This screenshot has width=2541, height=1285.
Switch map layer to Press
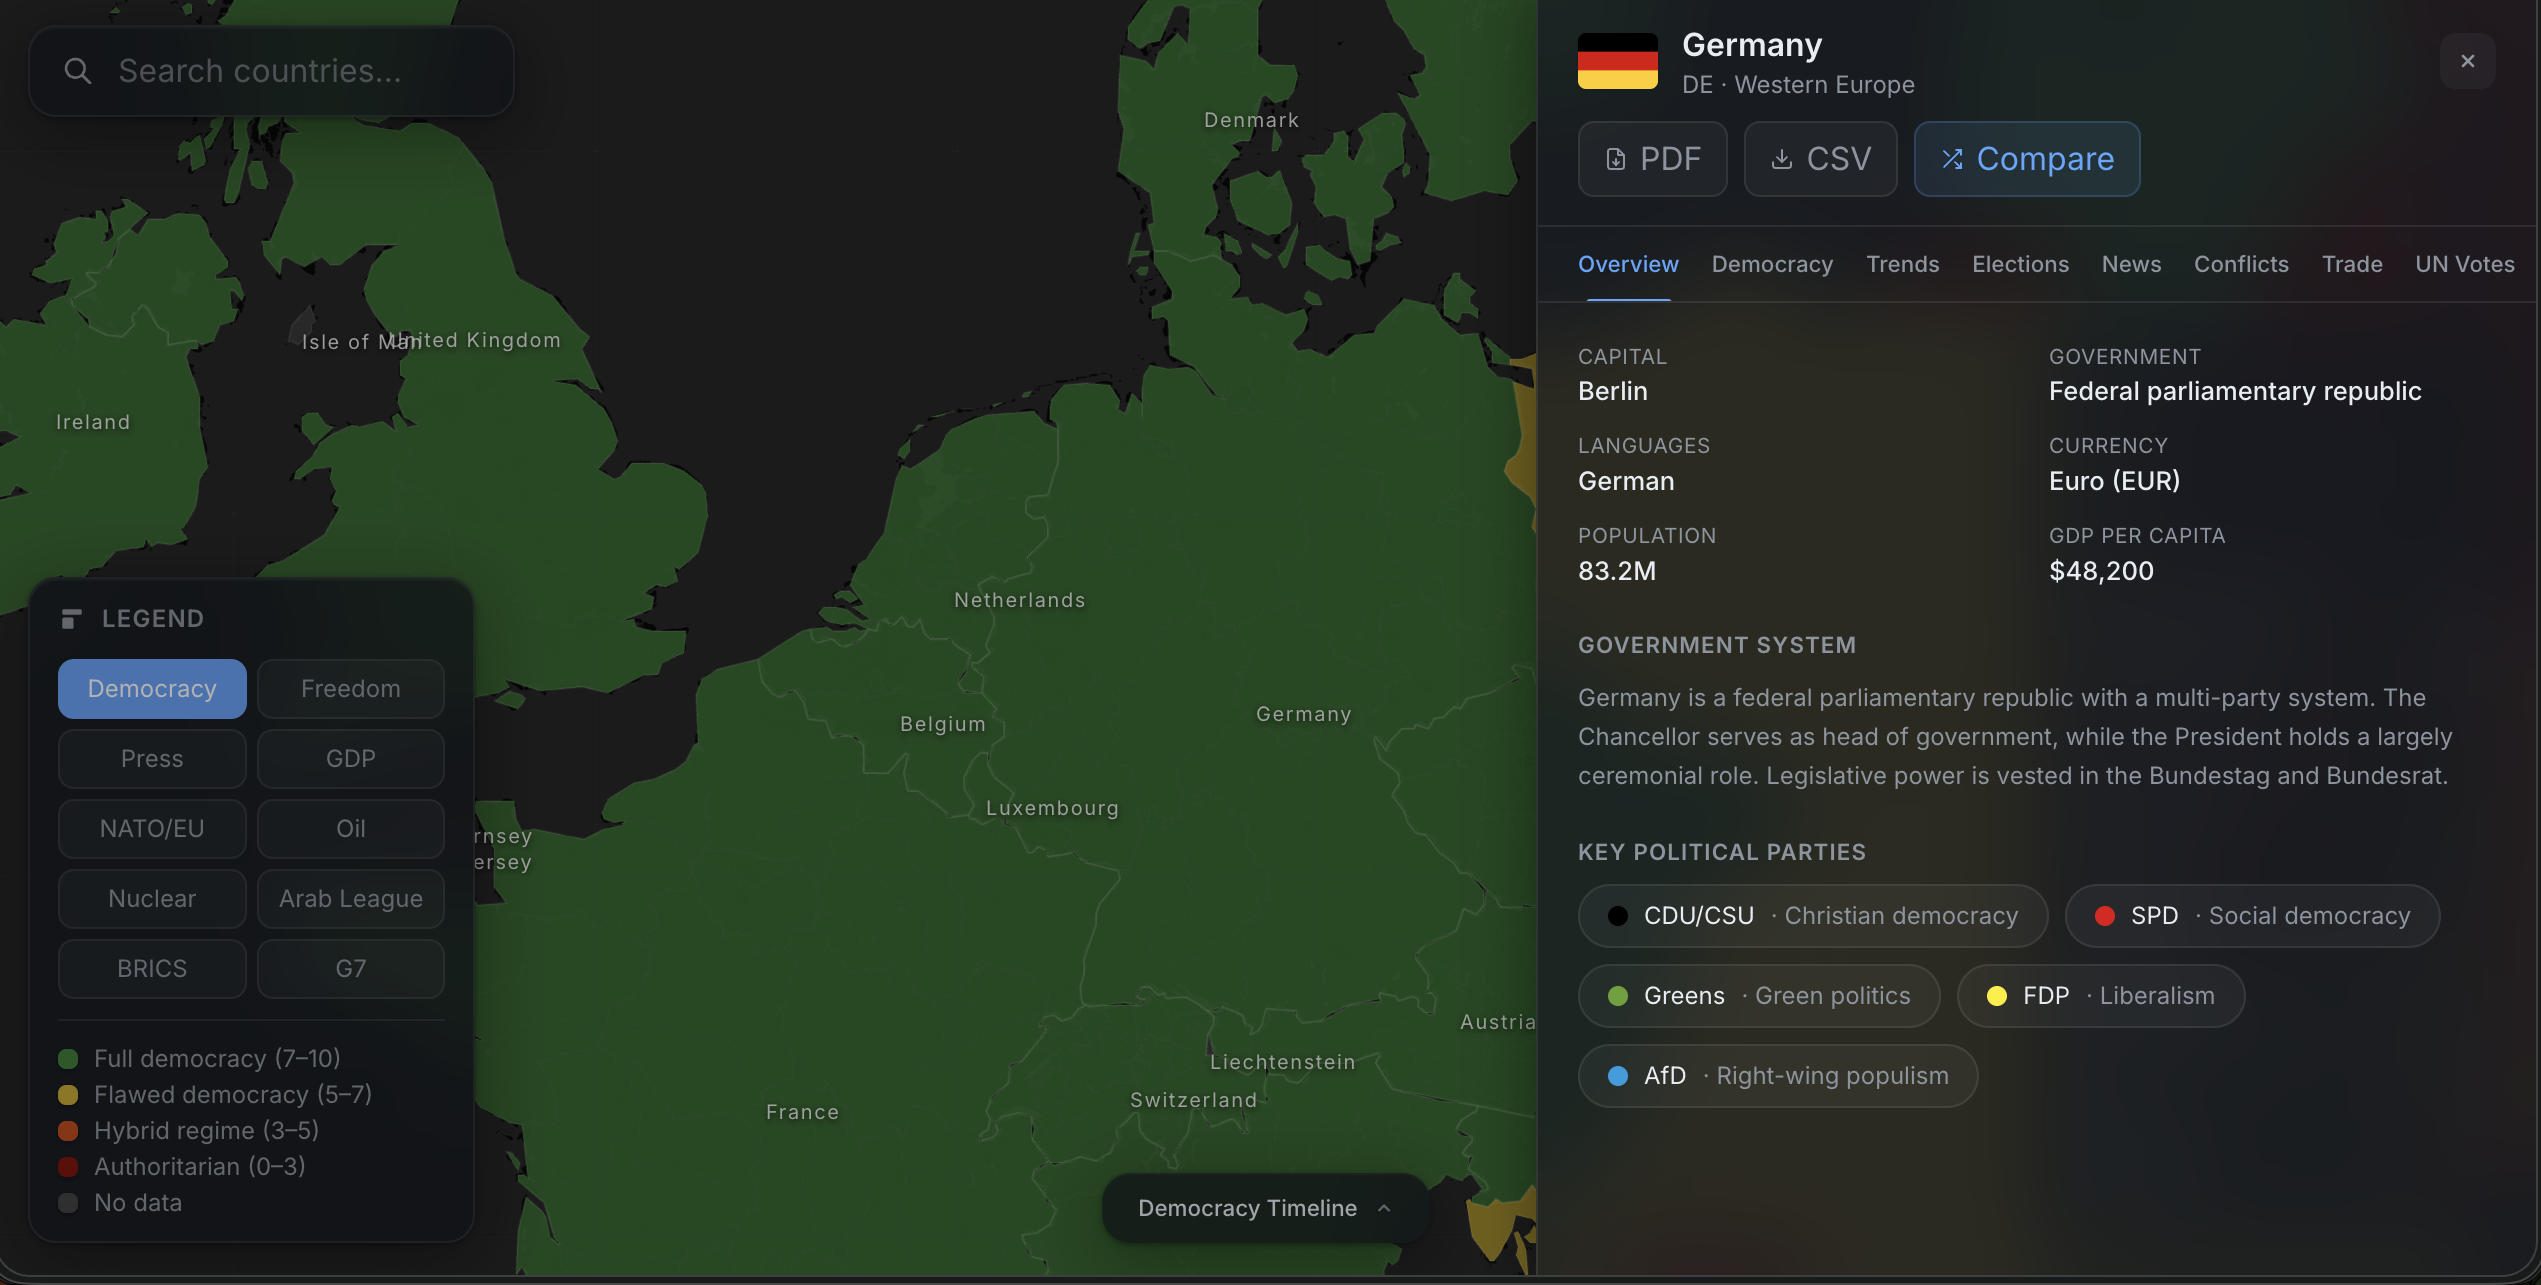pyautogui.click(x=152, y=759)
